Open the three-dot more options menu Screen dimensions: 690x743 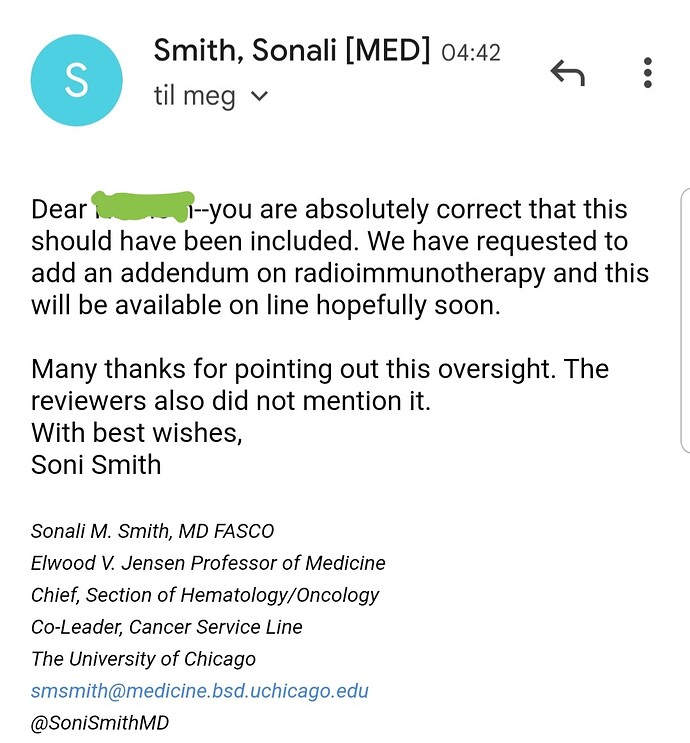(648, 72)
